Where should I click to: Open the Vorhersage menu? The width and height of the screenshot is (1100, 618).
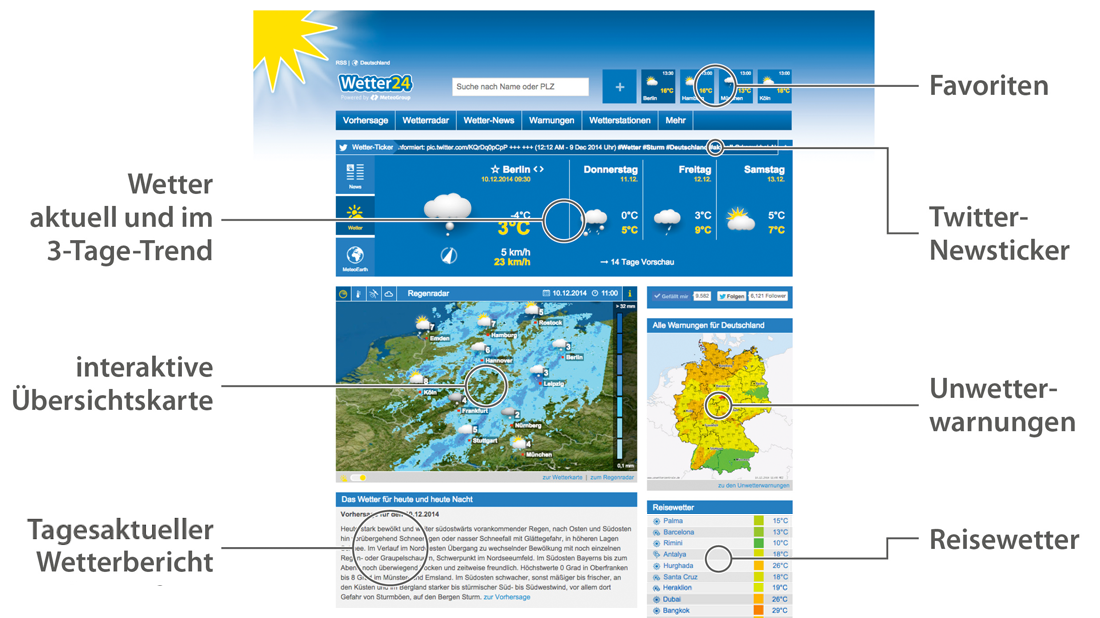(365, 121)
